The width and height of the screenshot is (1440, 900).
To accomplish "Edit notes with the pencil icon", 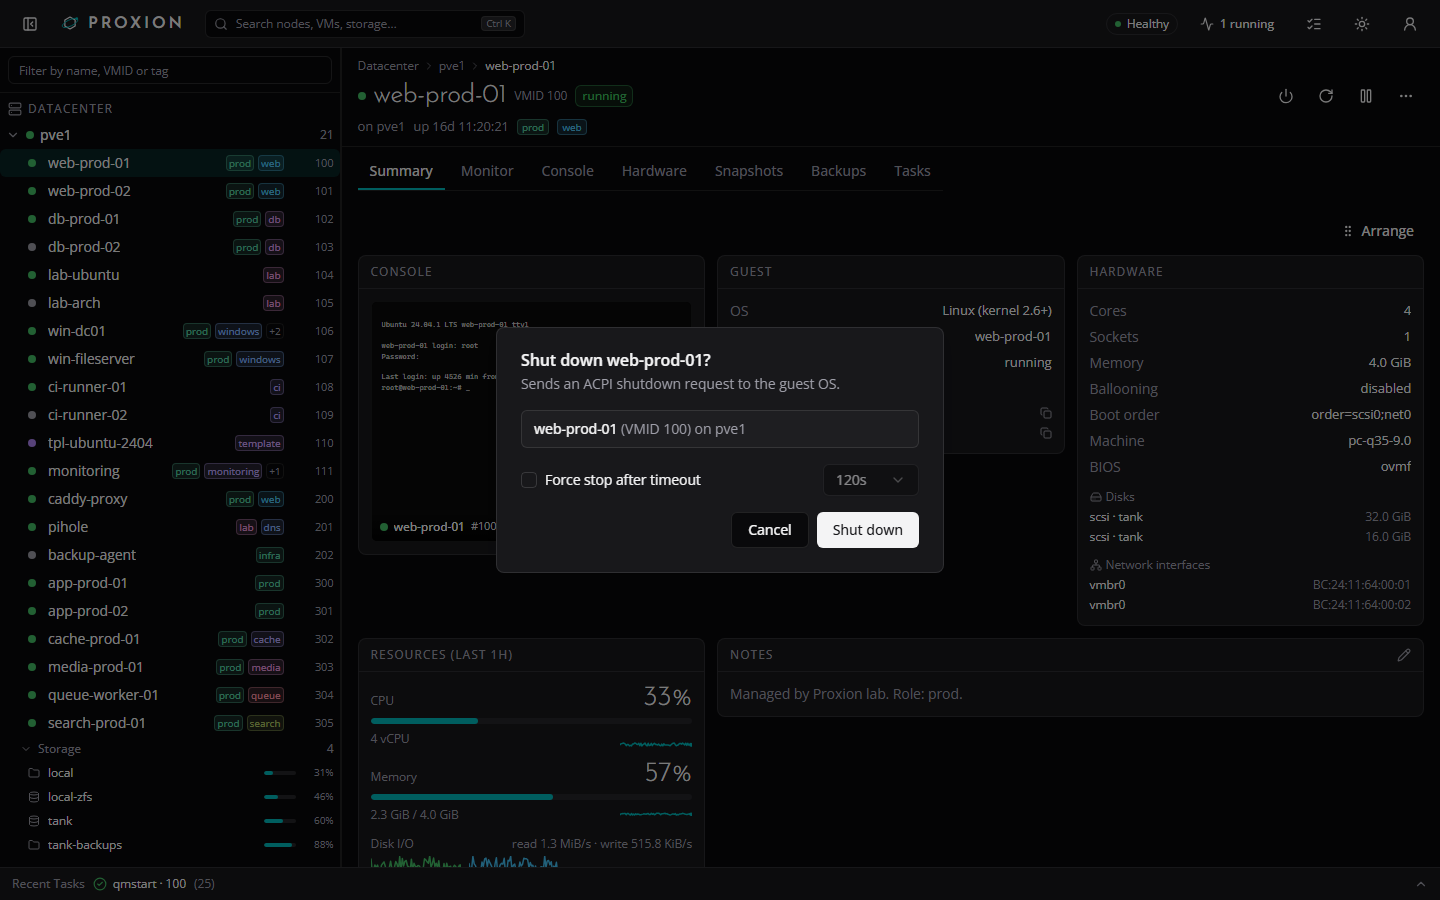I will 1404,655.
